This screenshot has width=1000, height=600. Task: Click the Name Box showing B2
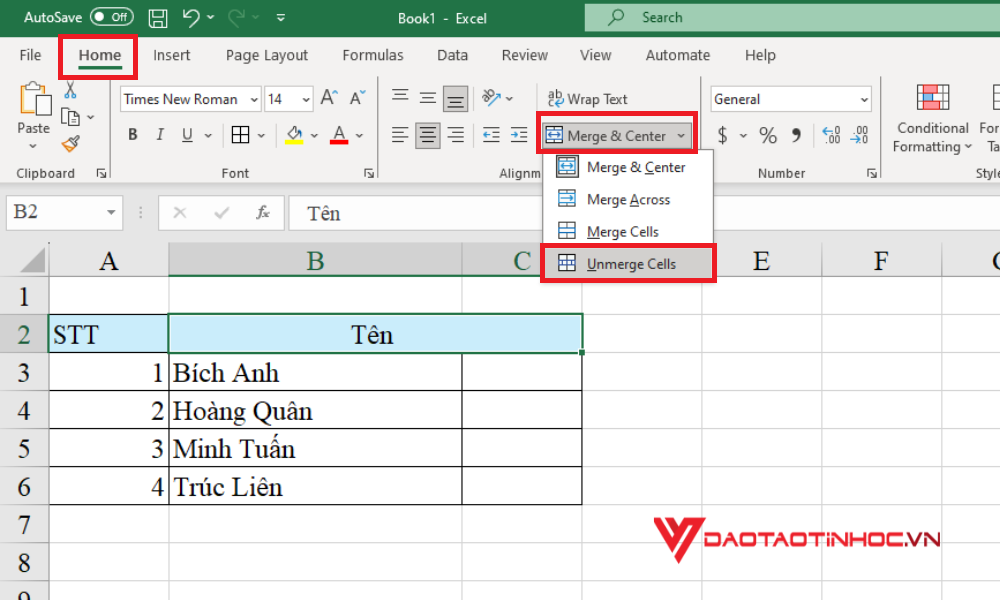click(64, 212)
